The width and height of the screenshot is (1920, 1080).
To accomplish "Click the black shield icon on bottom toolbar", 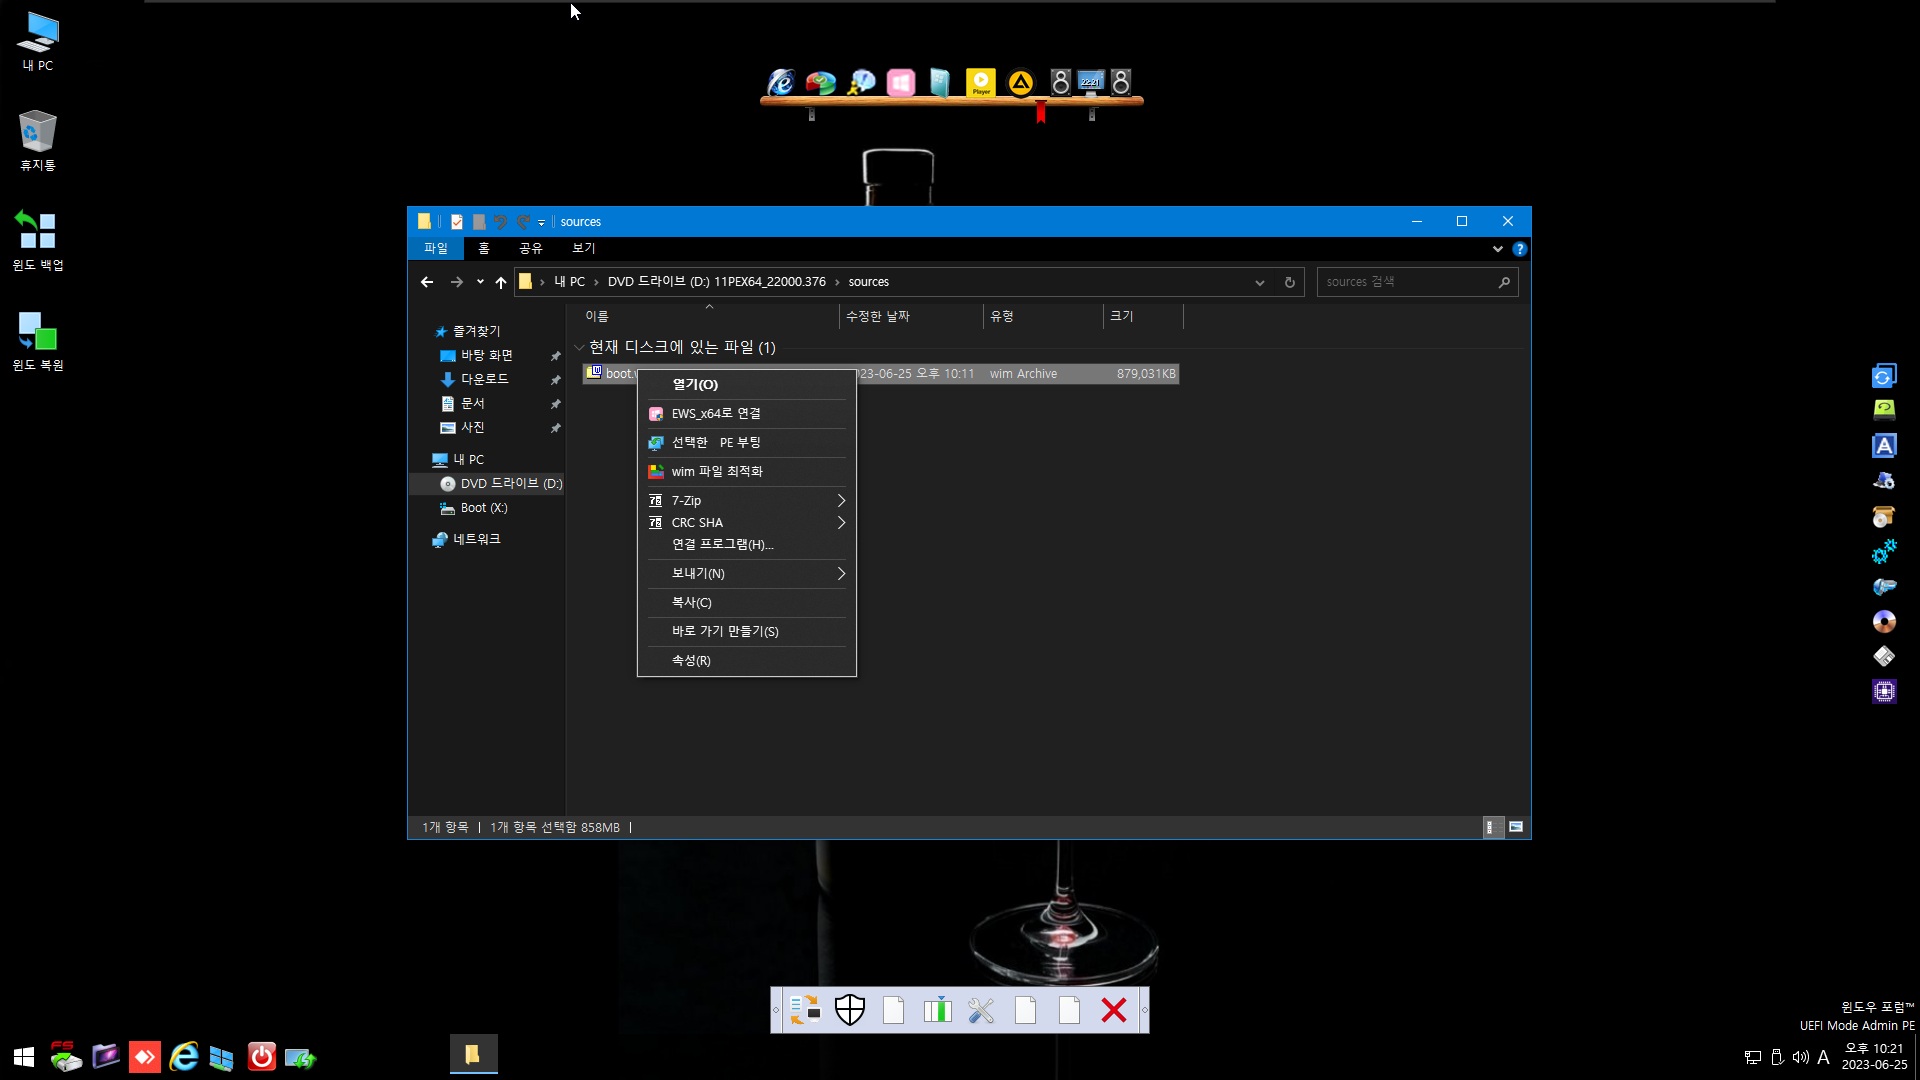I will (x=850, y=1010).
